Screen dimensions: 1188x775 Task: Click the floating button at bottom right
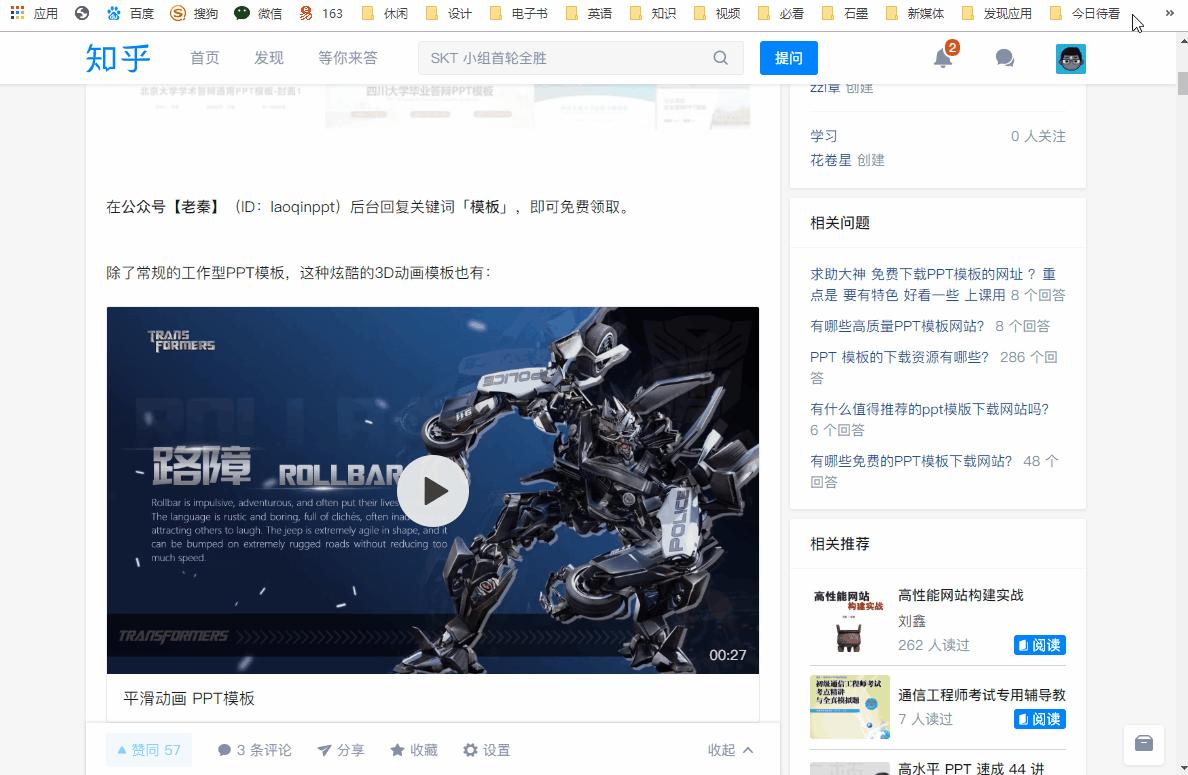pyautogui.click(x=1143, y=743)
